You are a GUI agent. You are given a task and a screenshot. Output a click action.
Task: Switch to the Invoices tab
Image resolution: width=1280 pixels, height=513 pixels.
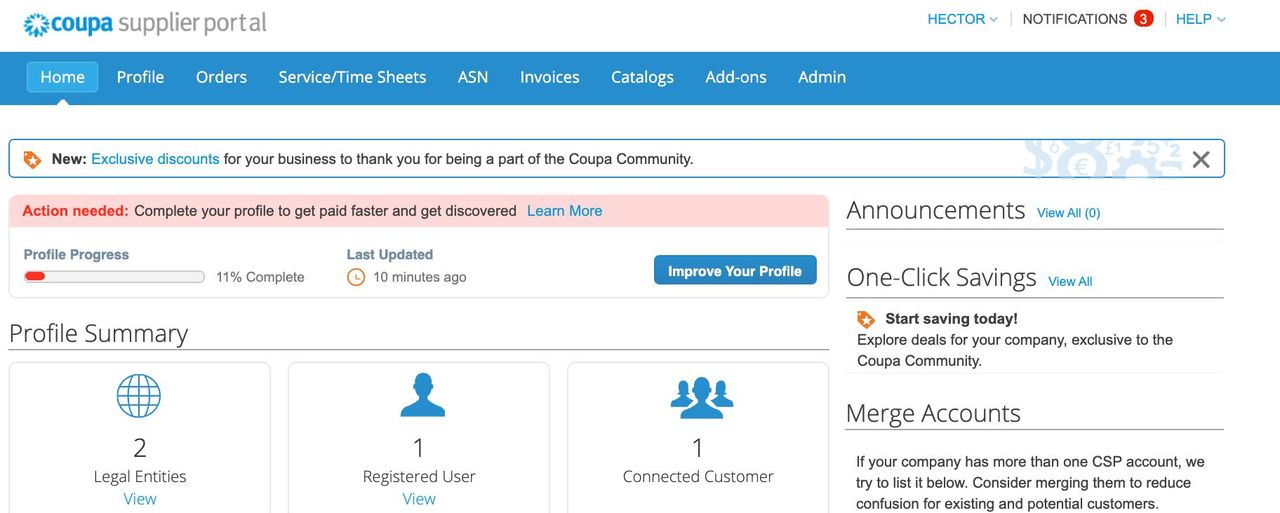click(x=549, y=77)
